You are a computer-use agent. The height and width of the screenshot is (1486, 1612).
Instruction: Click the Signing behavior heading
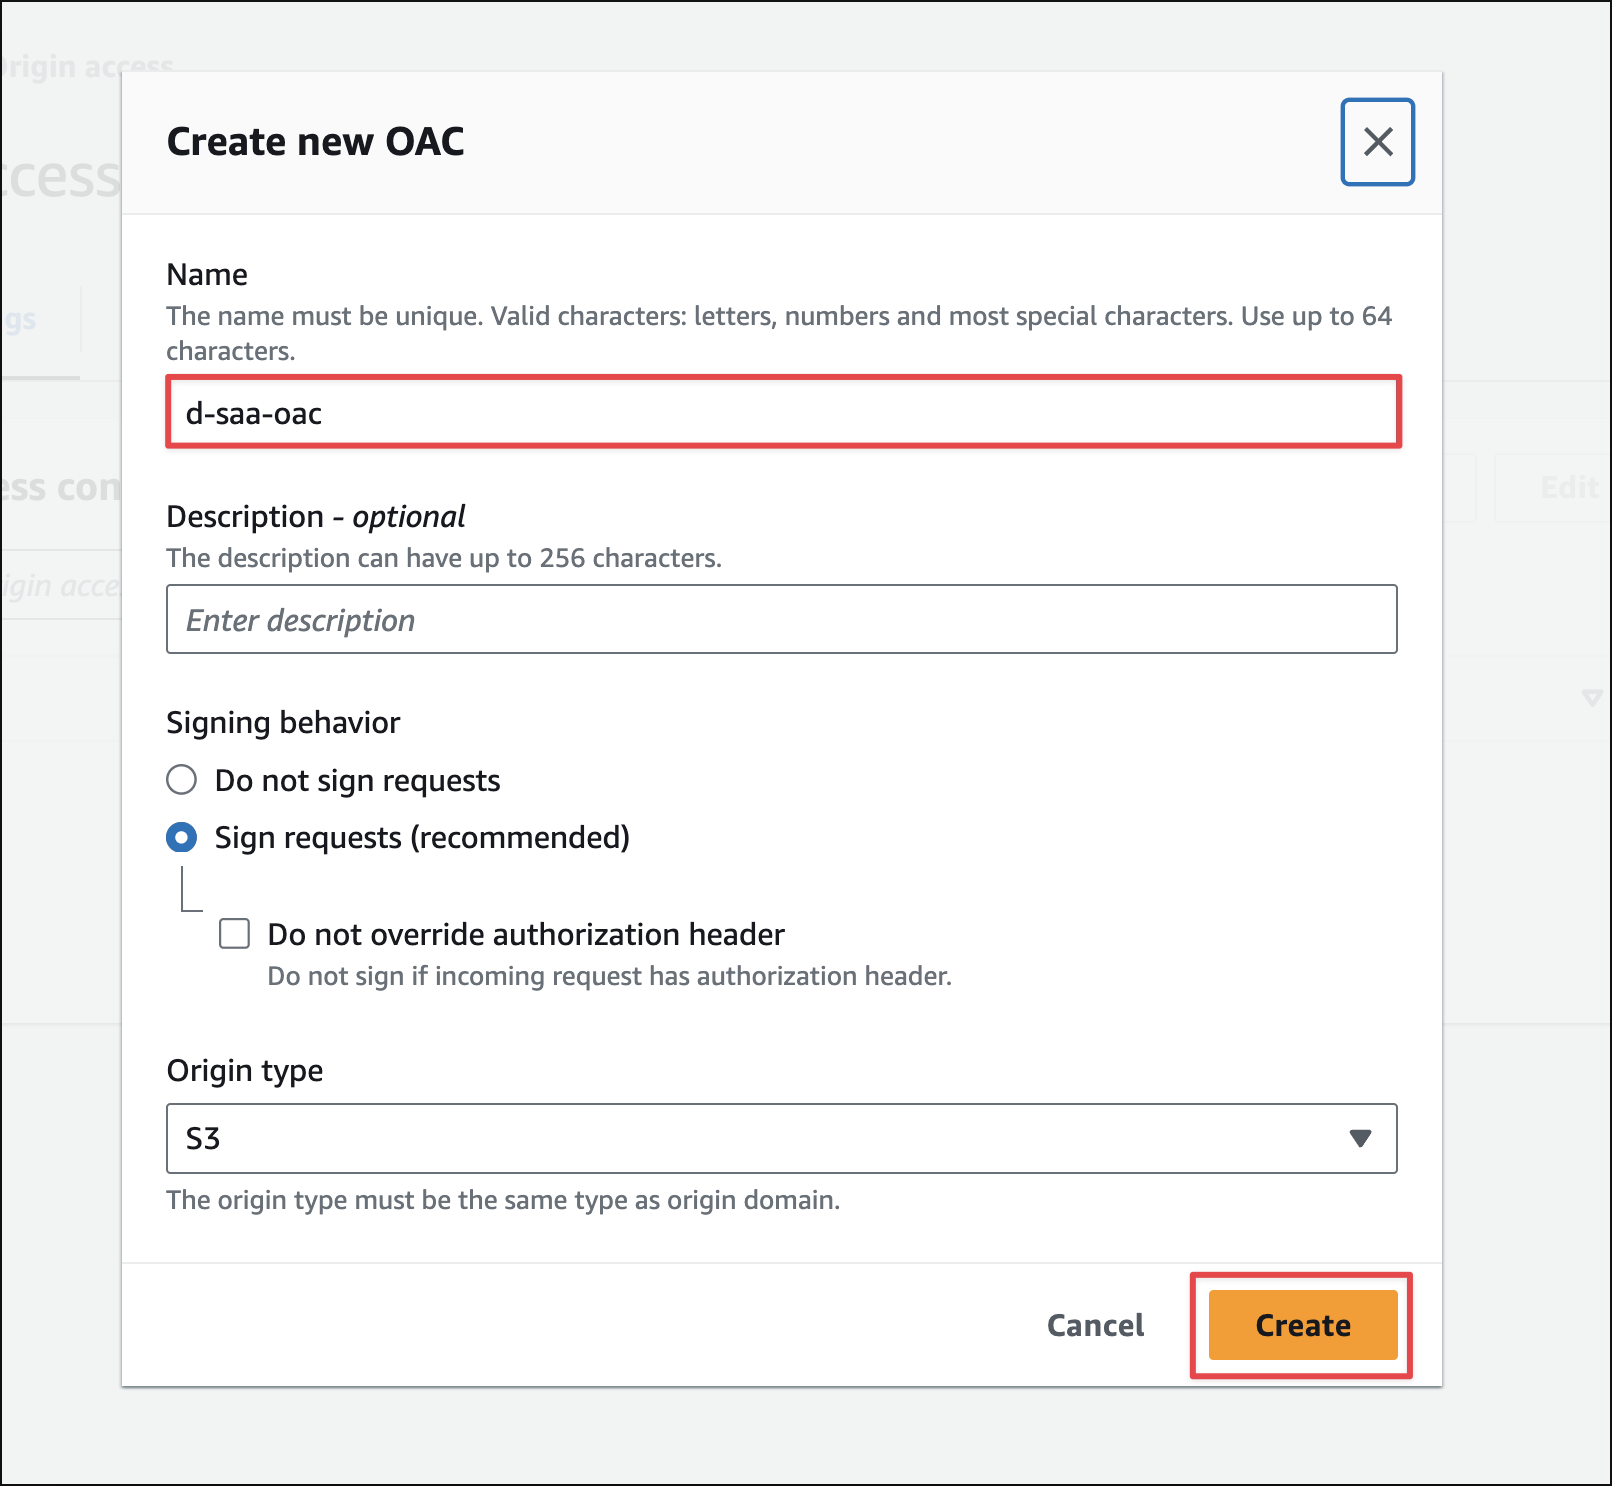[283, 722]
